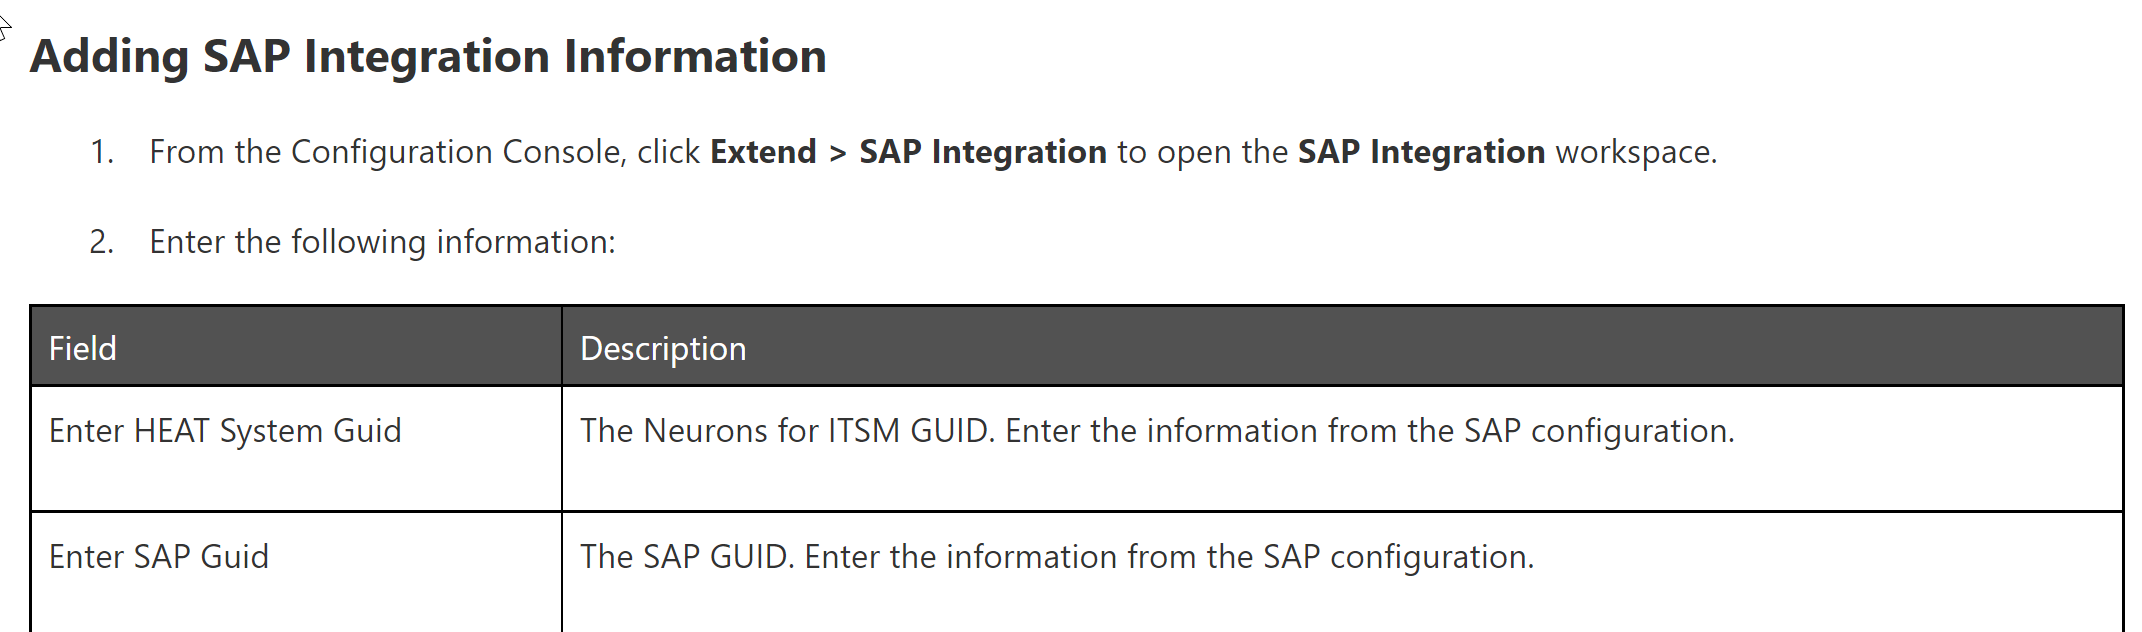Viewport: 2142px width, 632px height.
Task: Click the greater-than symbol between Extend and SAP Integration
Action: pos(838,152)
